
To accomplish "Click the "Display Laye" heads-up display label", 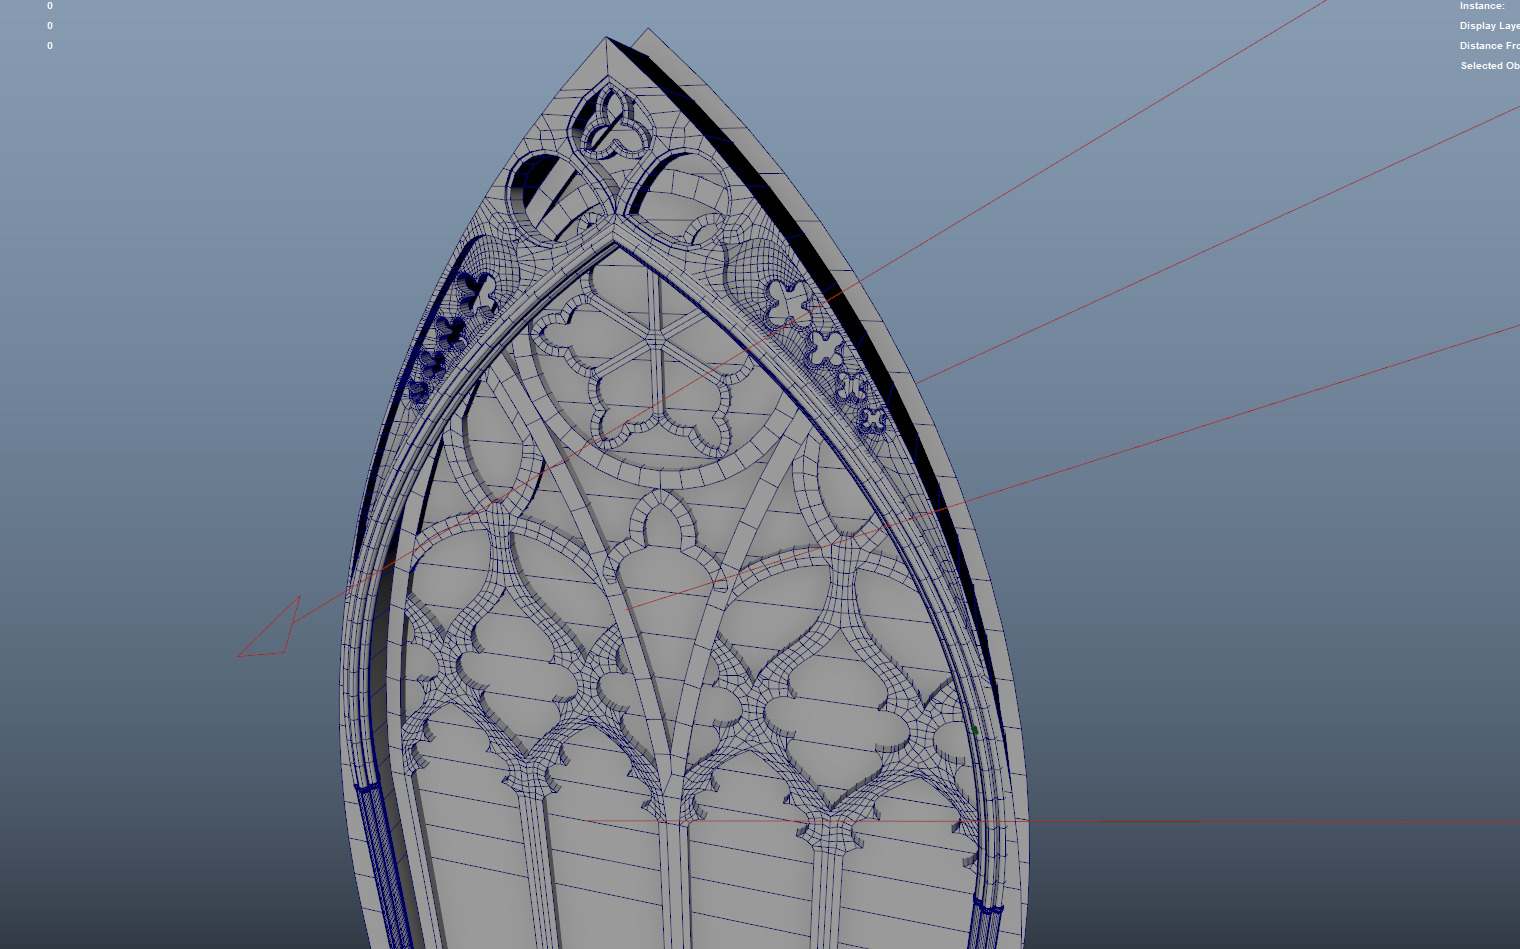I will (1489, 26).
